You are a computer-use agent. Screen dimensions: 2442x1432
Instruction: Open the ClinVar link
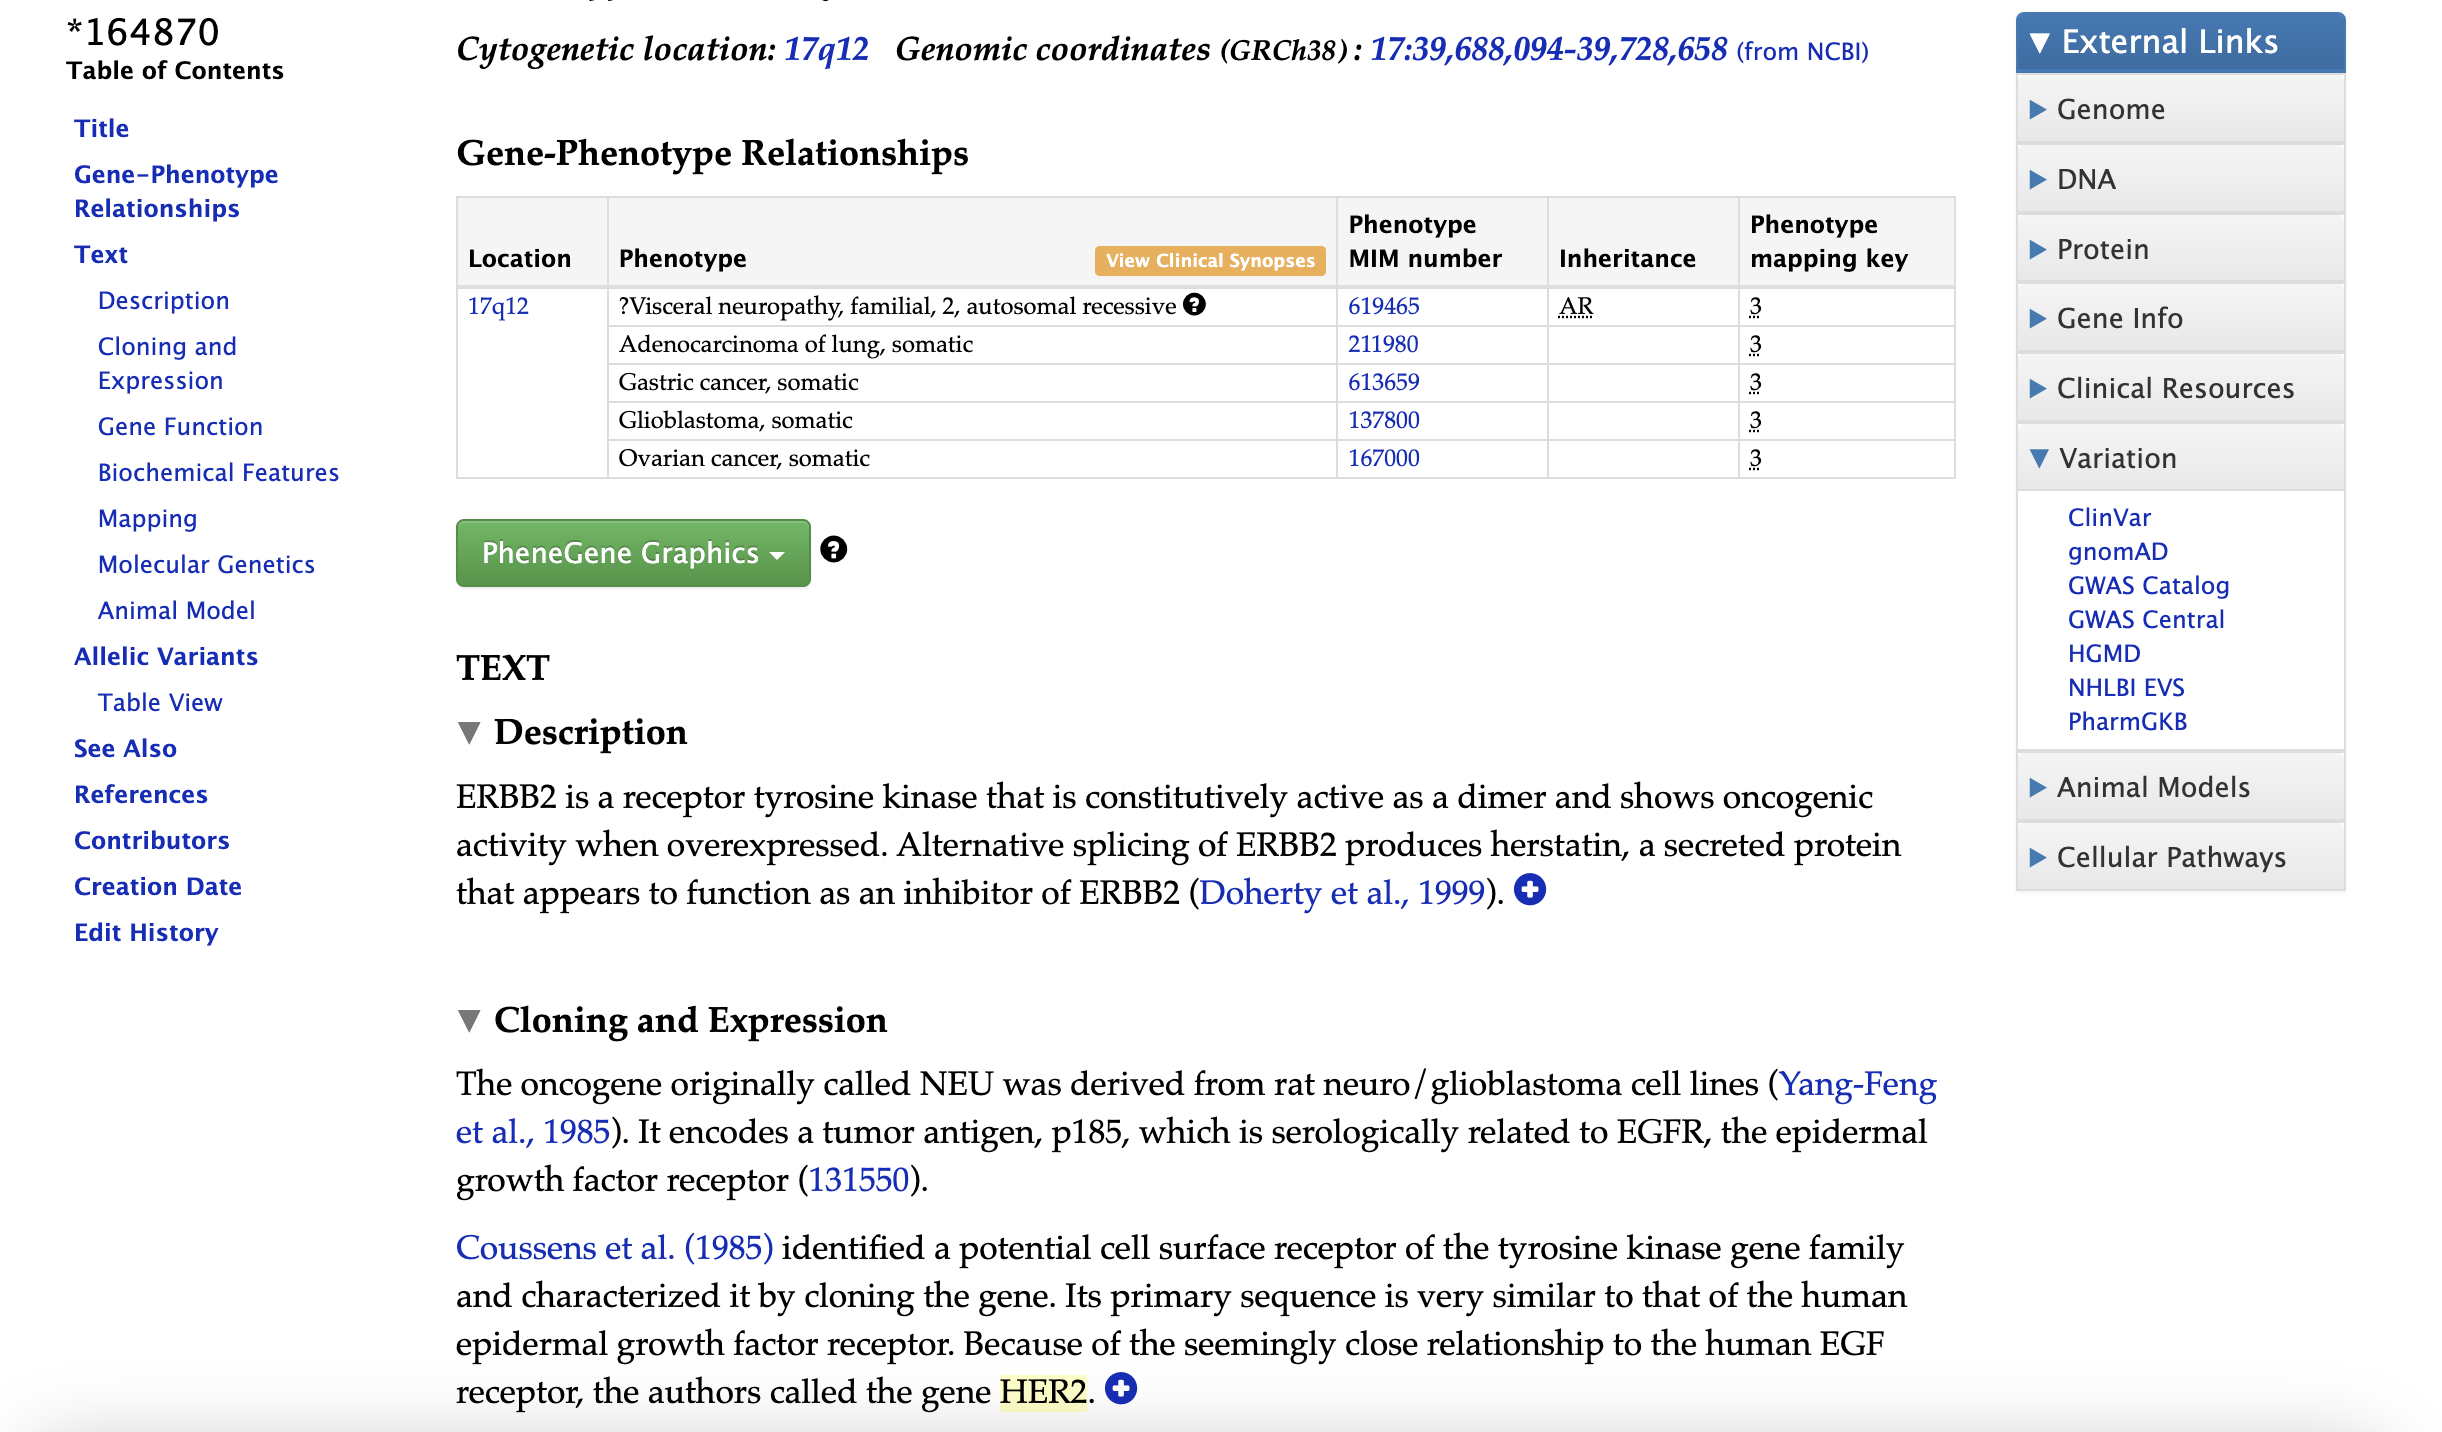tap(2109, 517)
